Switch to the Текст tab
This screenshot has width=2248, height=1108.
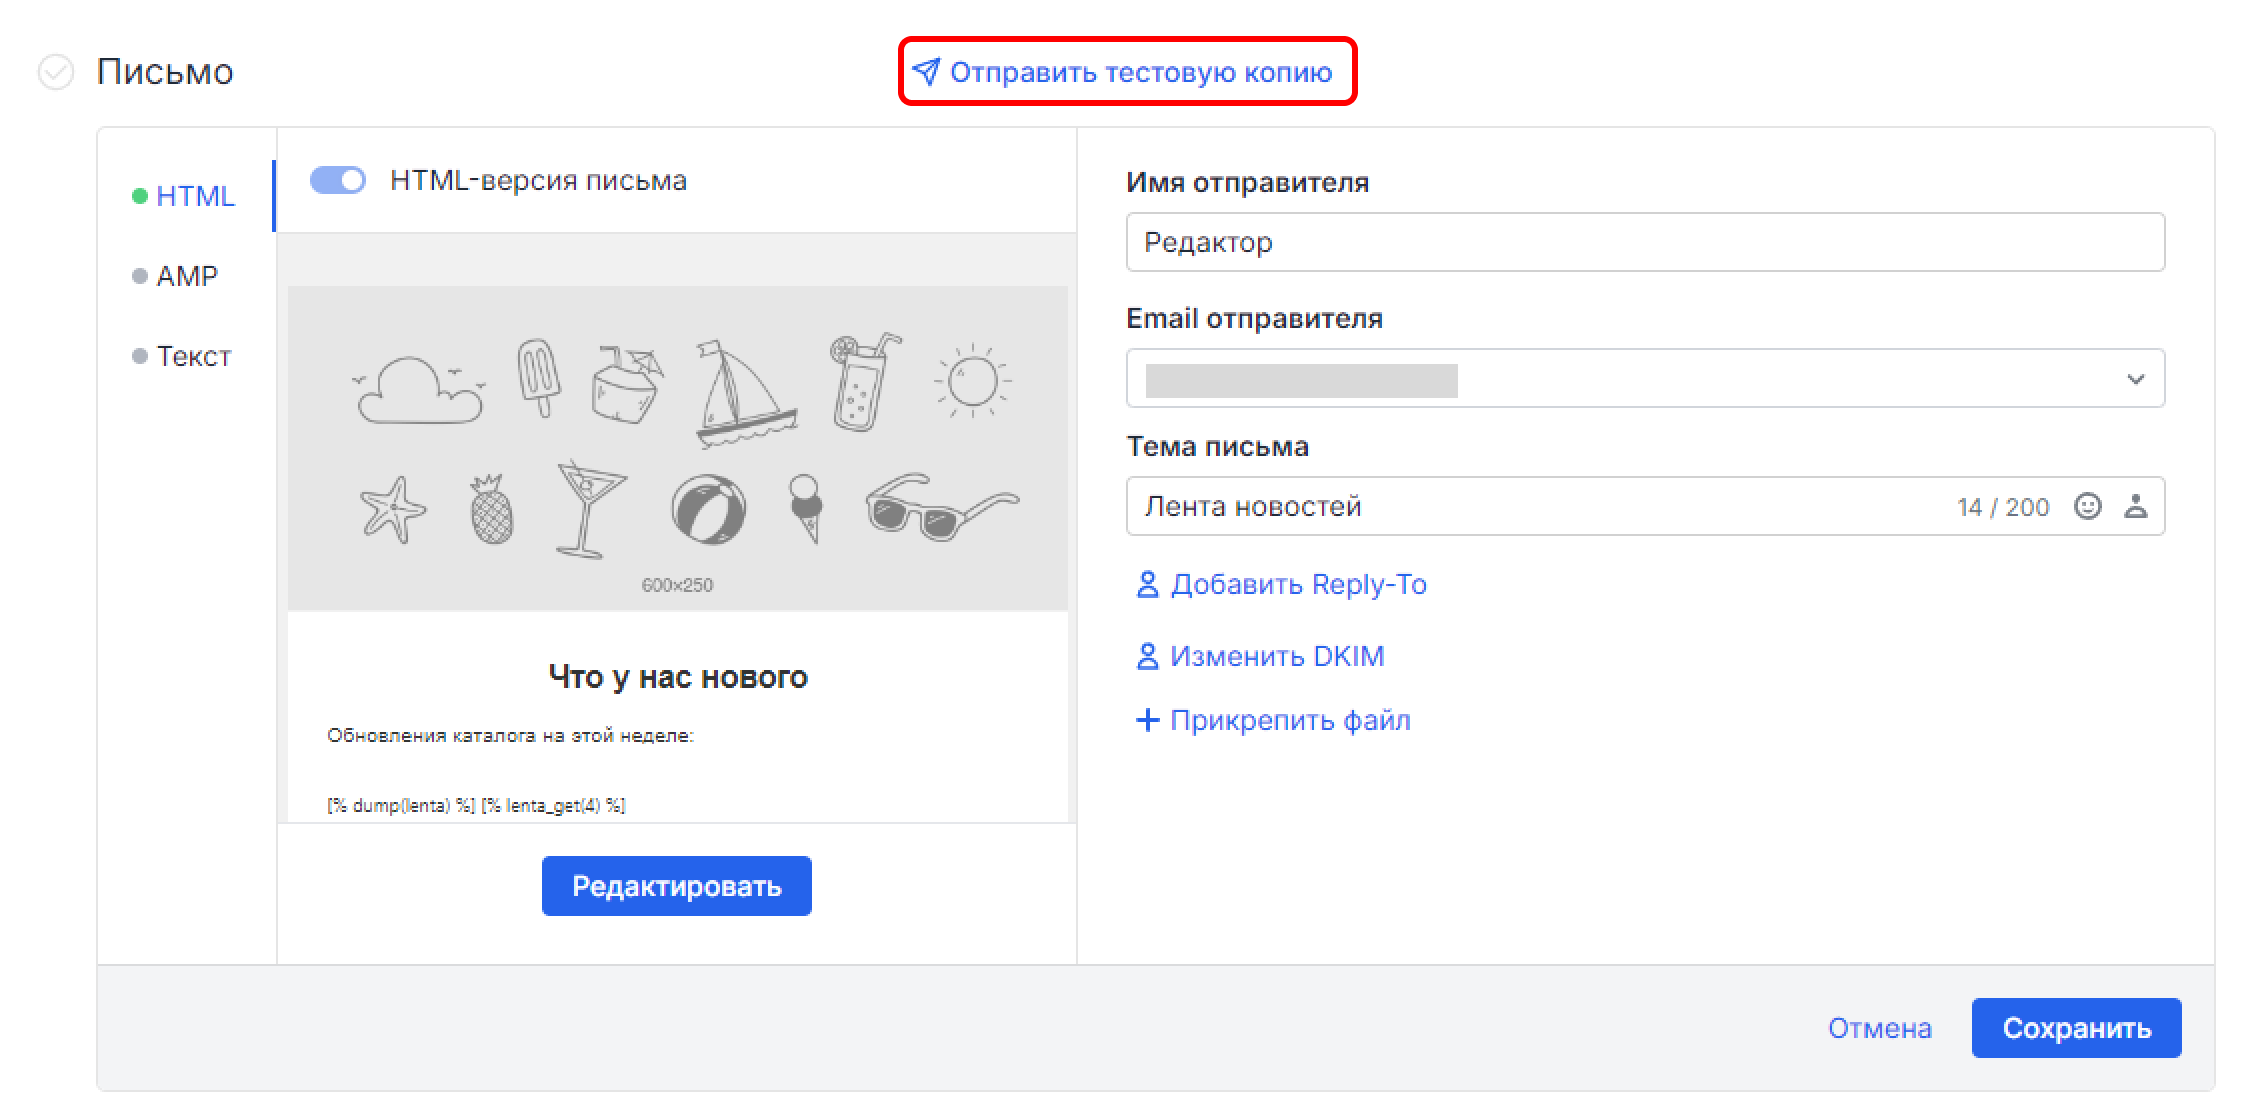click(x=193, y=356)
